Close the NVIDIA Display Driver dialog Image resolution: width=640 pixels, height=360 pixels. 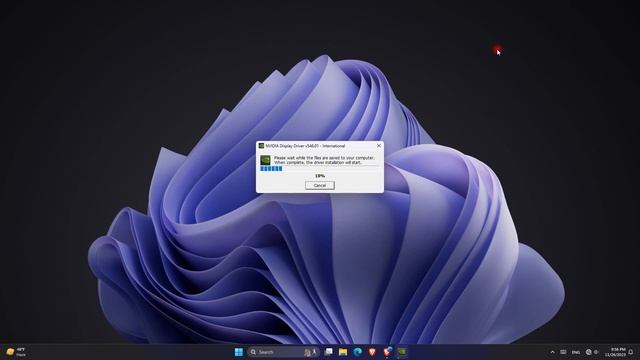pyautogui.click(x=378, y=146)
